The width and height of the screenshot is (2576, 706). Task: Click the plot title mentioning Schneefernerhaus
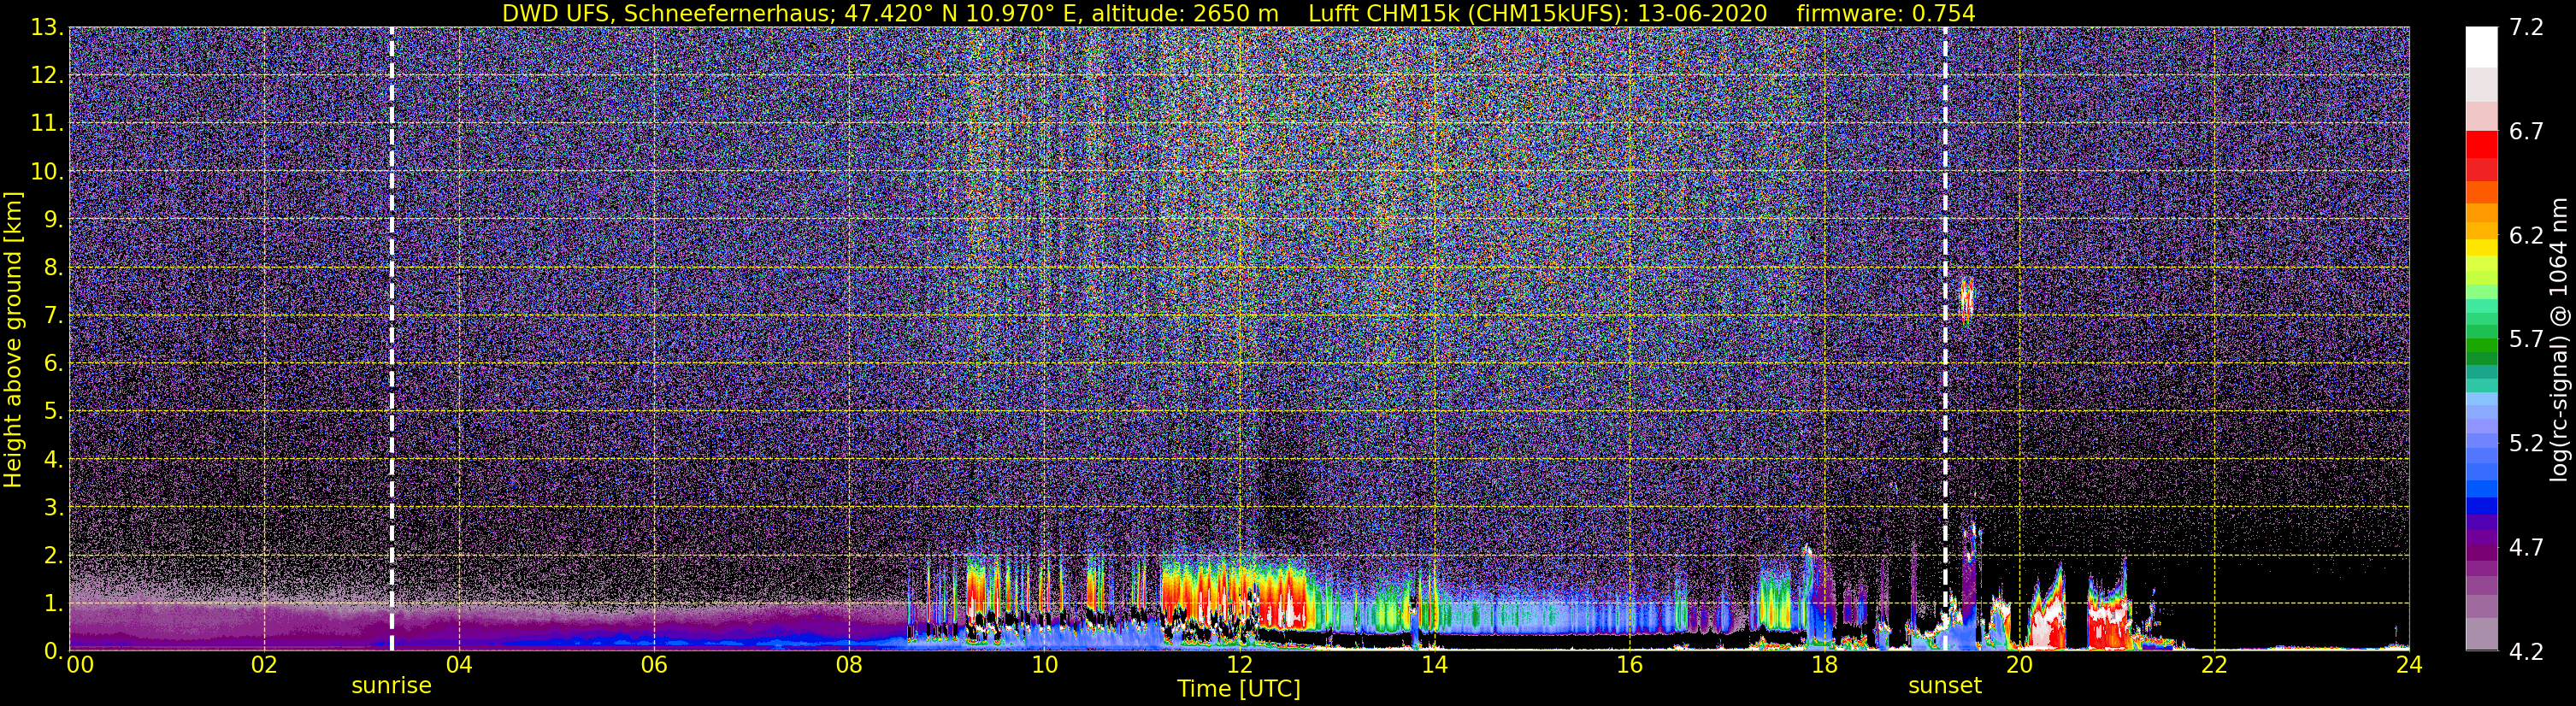click(x=1238, y=13)
